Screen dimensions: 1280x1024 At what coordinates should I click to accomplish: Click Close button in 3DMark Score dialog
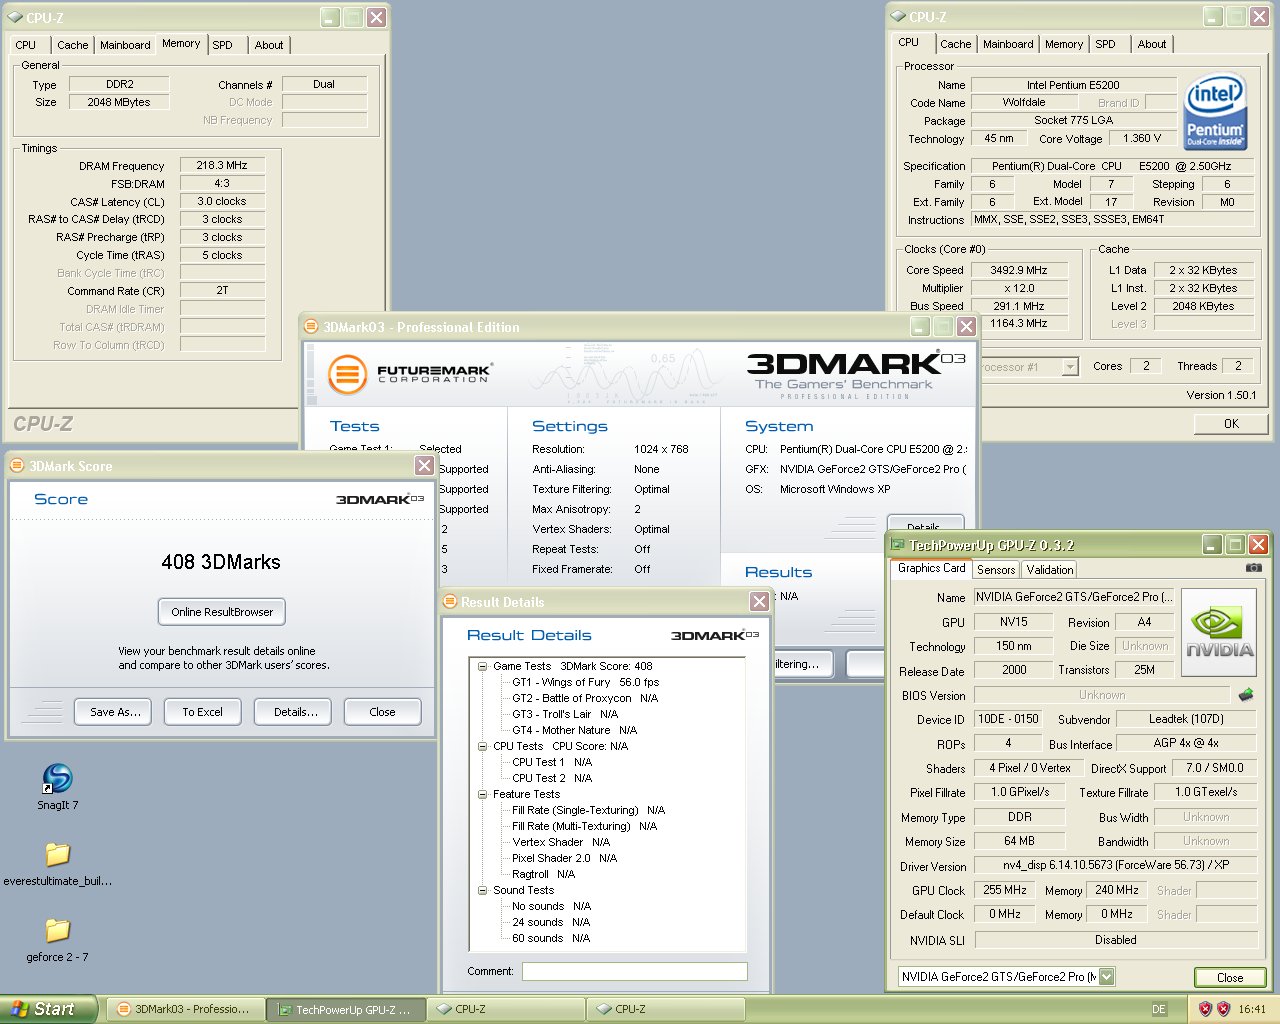tap(382, 712)
